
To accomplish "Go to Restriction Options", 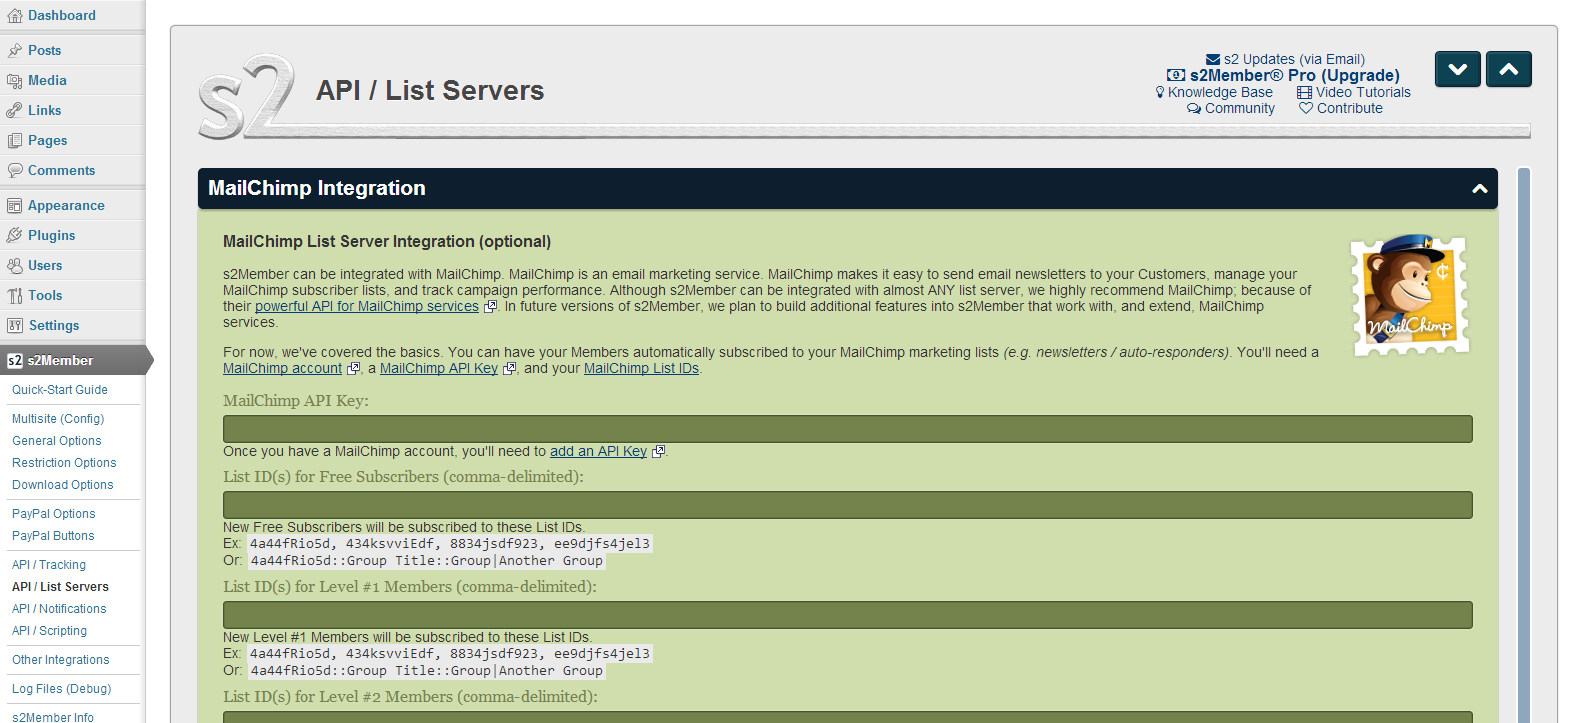I will [64, 463].
